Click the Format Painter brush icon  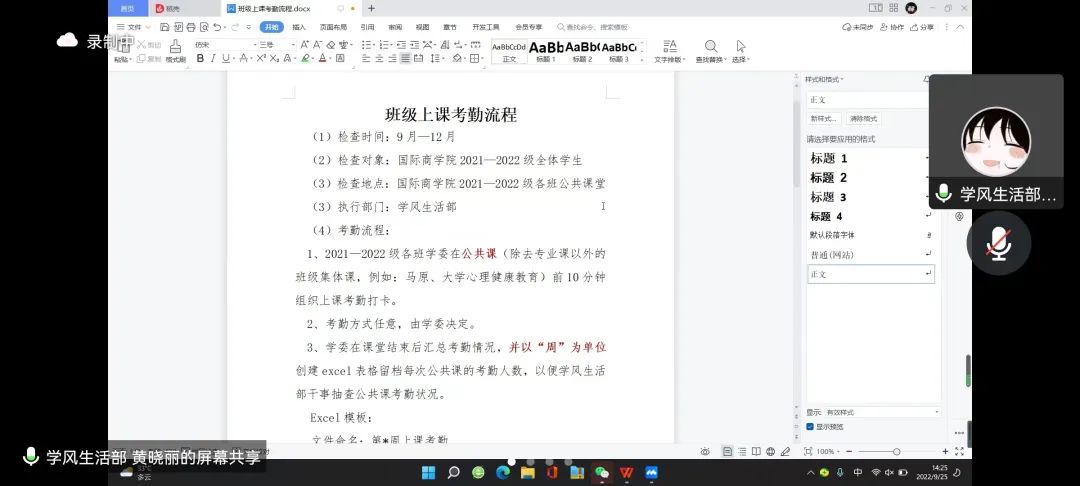point(175,50)
